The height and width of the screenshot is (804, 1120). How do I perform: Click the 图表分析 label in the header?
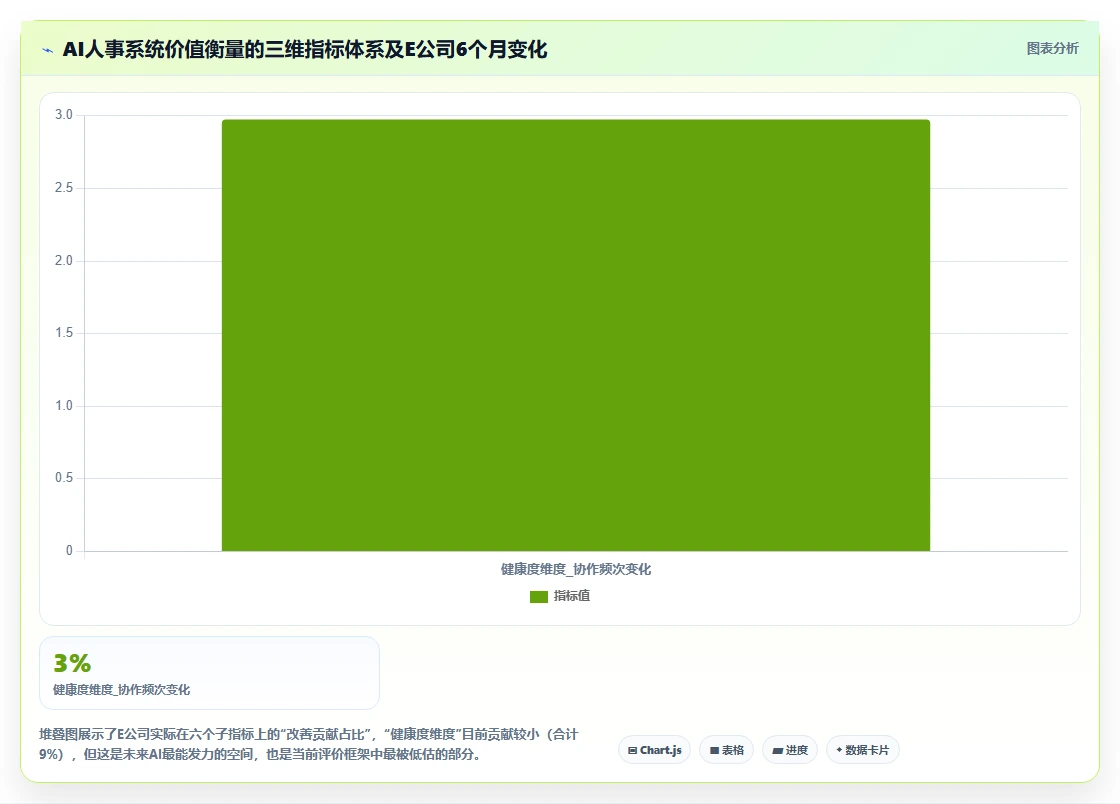pyautogui.click(x=1052, y=49)
